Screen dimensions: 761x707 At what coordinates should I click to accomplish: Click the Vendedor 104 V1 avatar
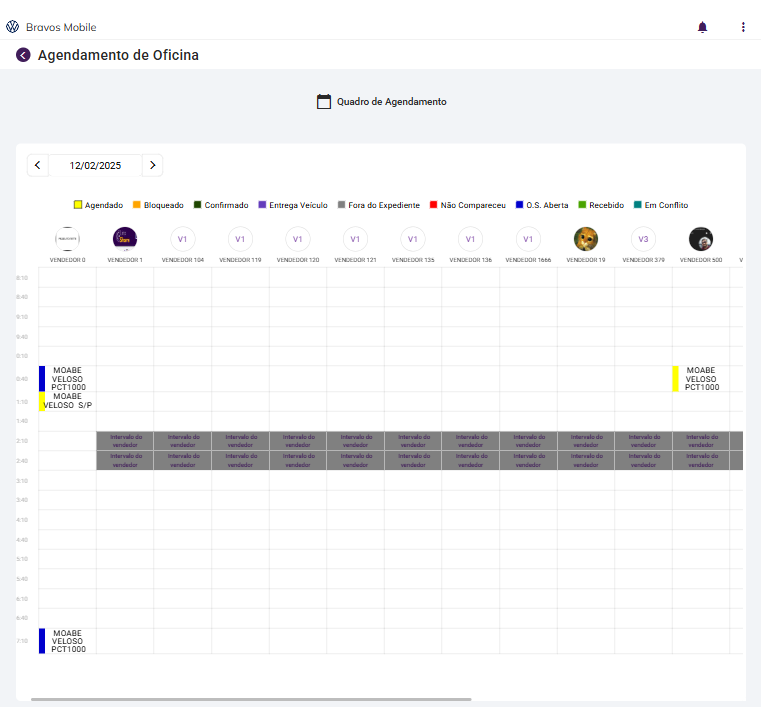coord(182,239)
